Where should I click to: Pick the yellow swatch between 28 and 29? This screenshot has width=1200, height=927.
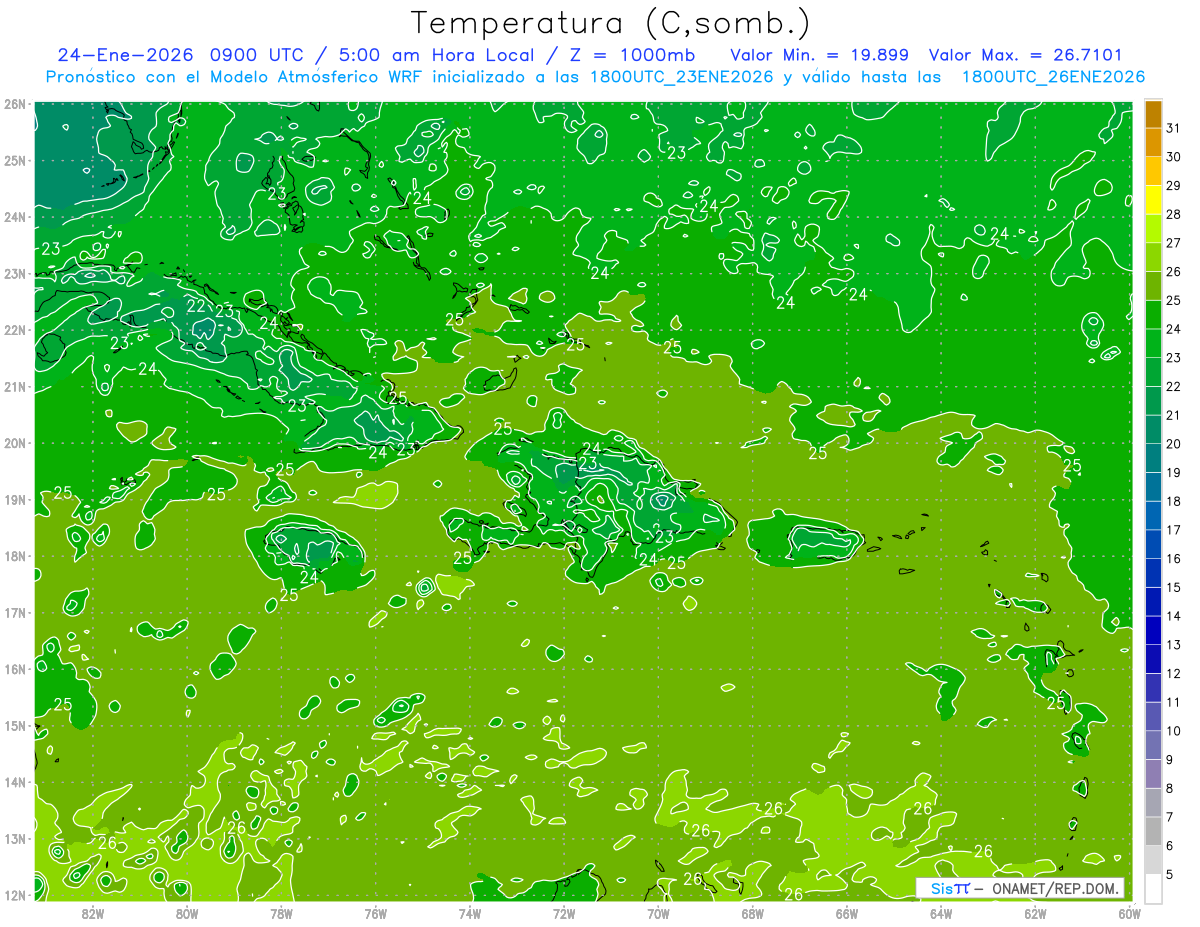tap(1153, 200)
